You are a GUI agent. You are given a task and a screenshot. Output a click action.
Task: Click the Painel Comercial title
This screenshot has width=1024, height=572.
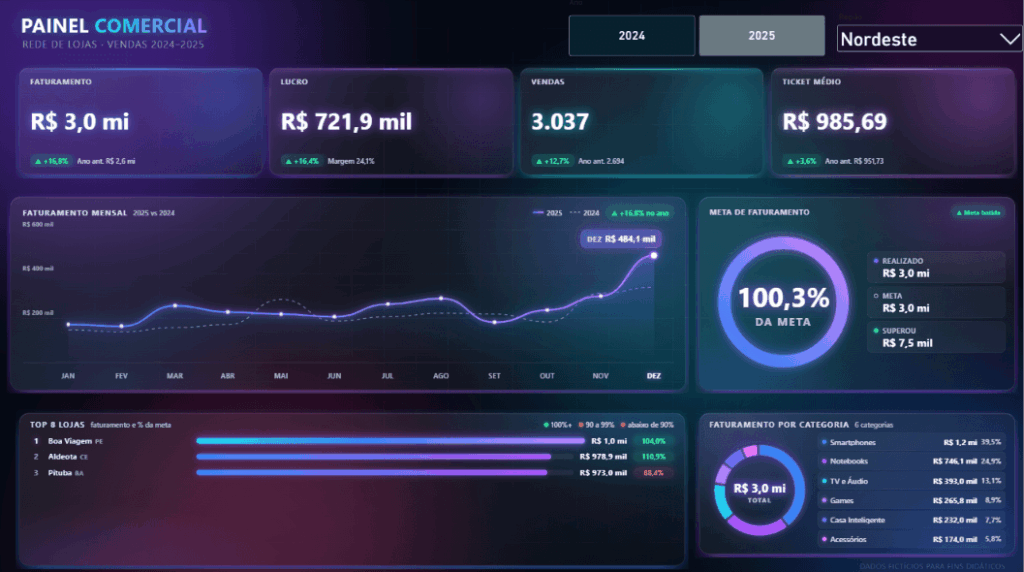(114, 26)
